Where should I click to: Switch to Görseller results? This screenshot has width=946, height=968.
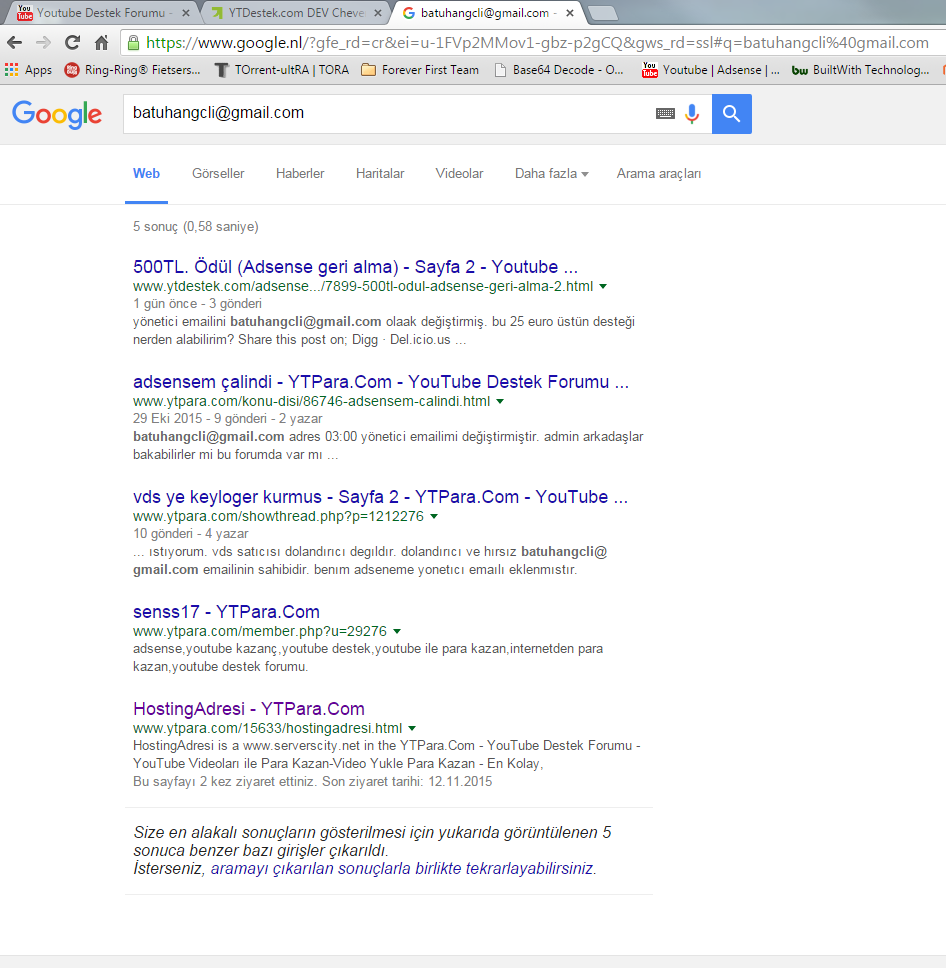[x=218, y=173]
